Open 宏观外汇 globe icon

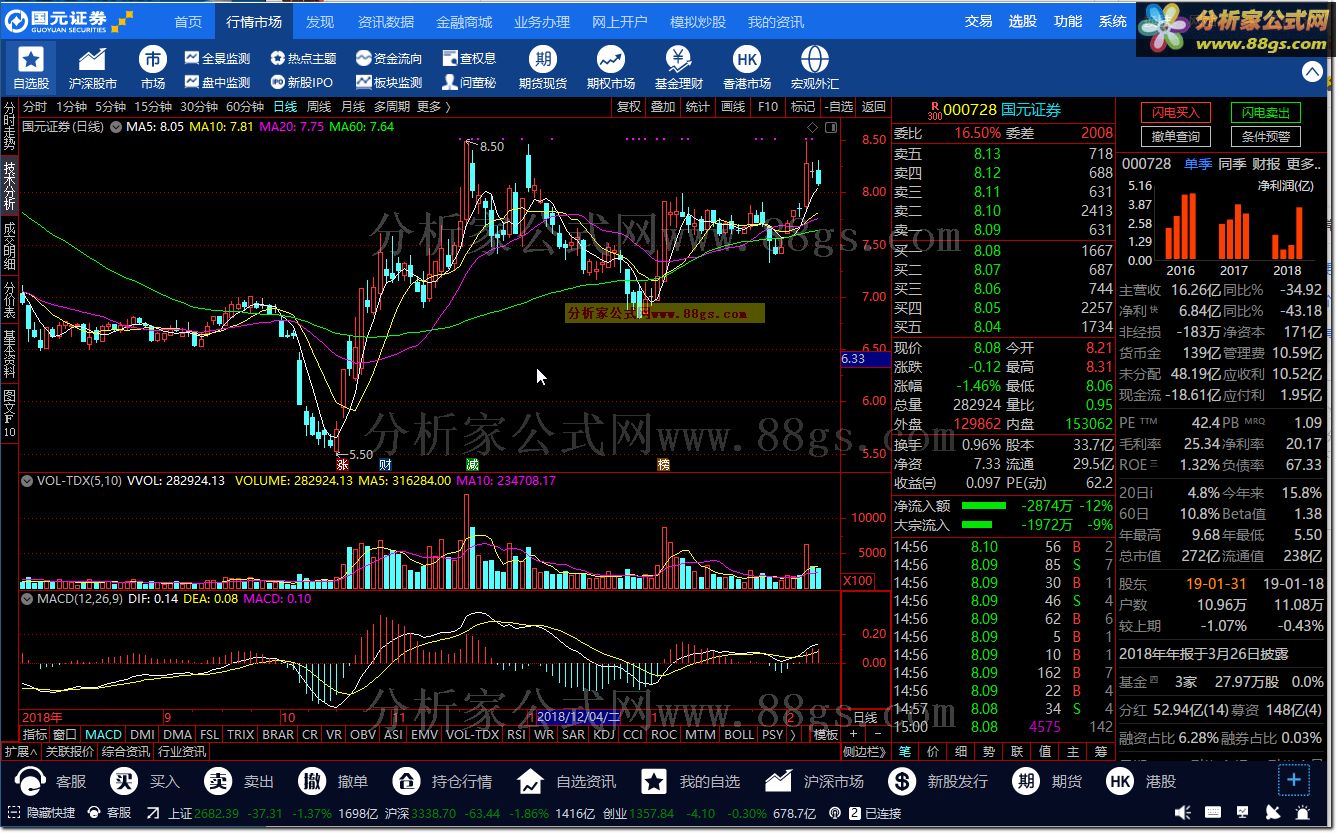pyautogui.click(x=815, y=59)
